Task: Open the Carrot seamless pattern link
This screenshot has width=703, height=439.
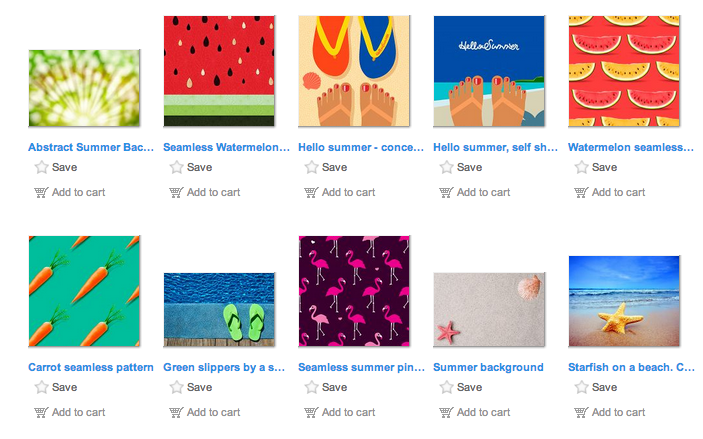Action: [x=91, y=367]
